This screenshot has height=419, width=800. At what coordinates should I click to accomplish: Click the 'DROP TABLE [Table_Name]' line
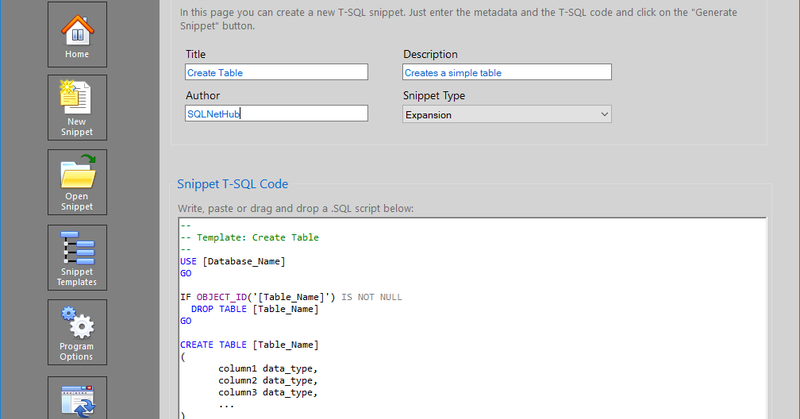click(255, 309)
